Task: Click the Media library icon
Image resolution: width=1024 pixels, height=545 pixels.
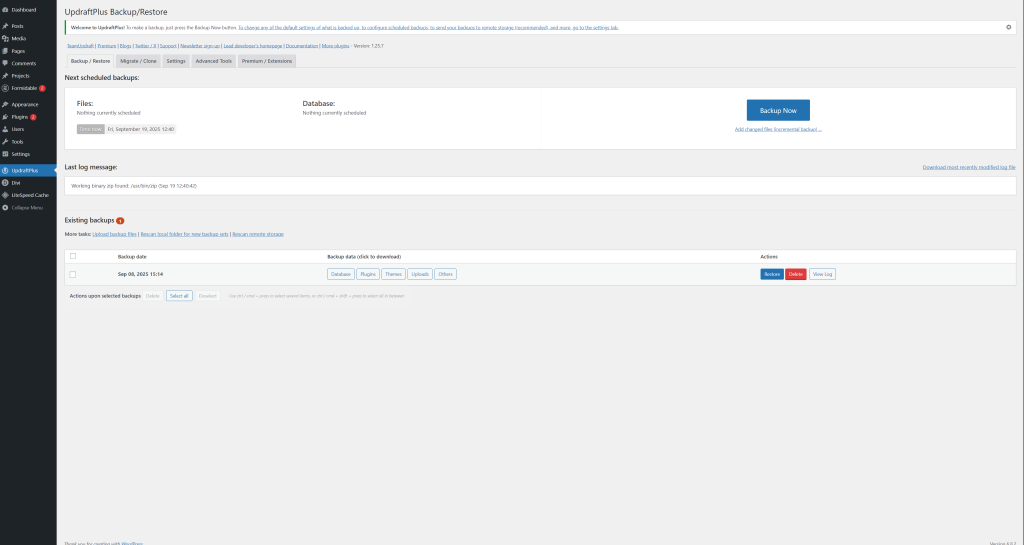Action: coord(5,37)
